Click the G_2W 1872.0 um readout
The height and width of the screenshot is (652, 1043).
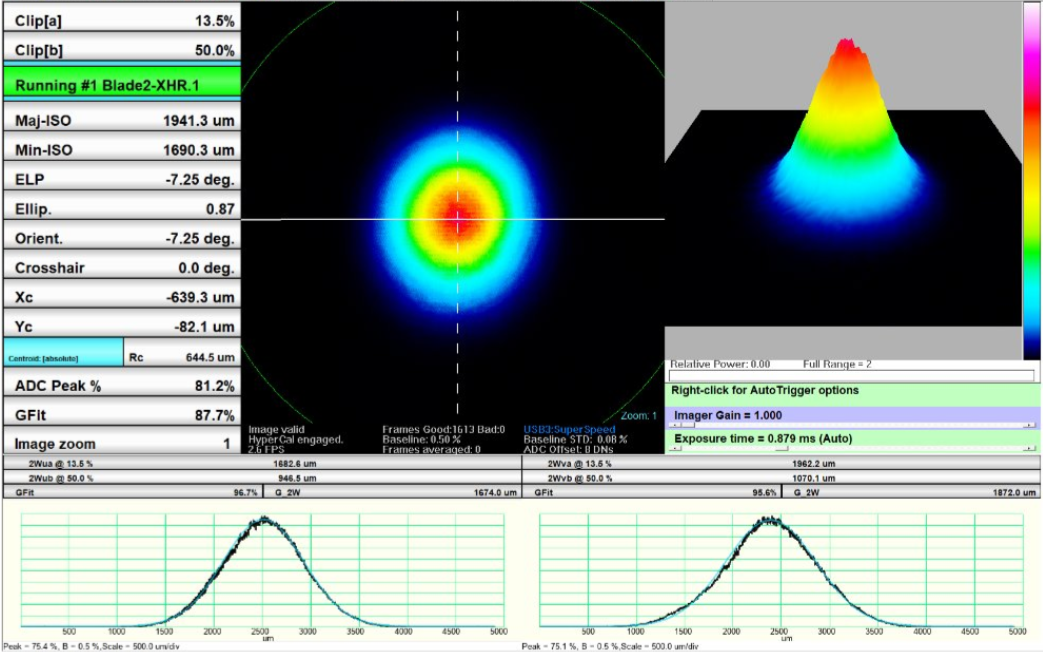(911, 492)
